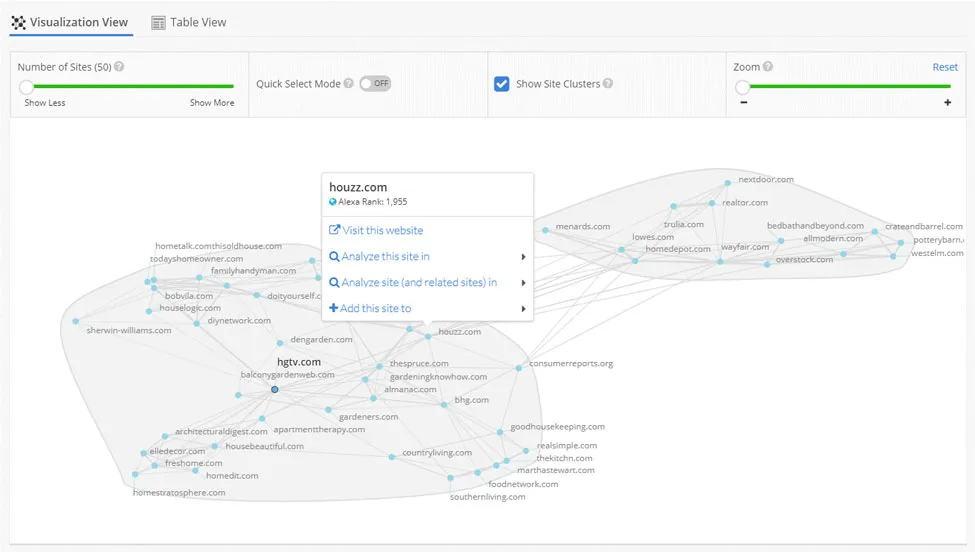Click the zoom in plus icon
Image resolution: width=975 pixels, height=552 pixels.
[x=947, y=103]
